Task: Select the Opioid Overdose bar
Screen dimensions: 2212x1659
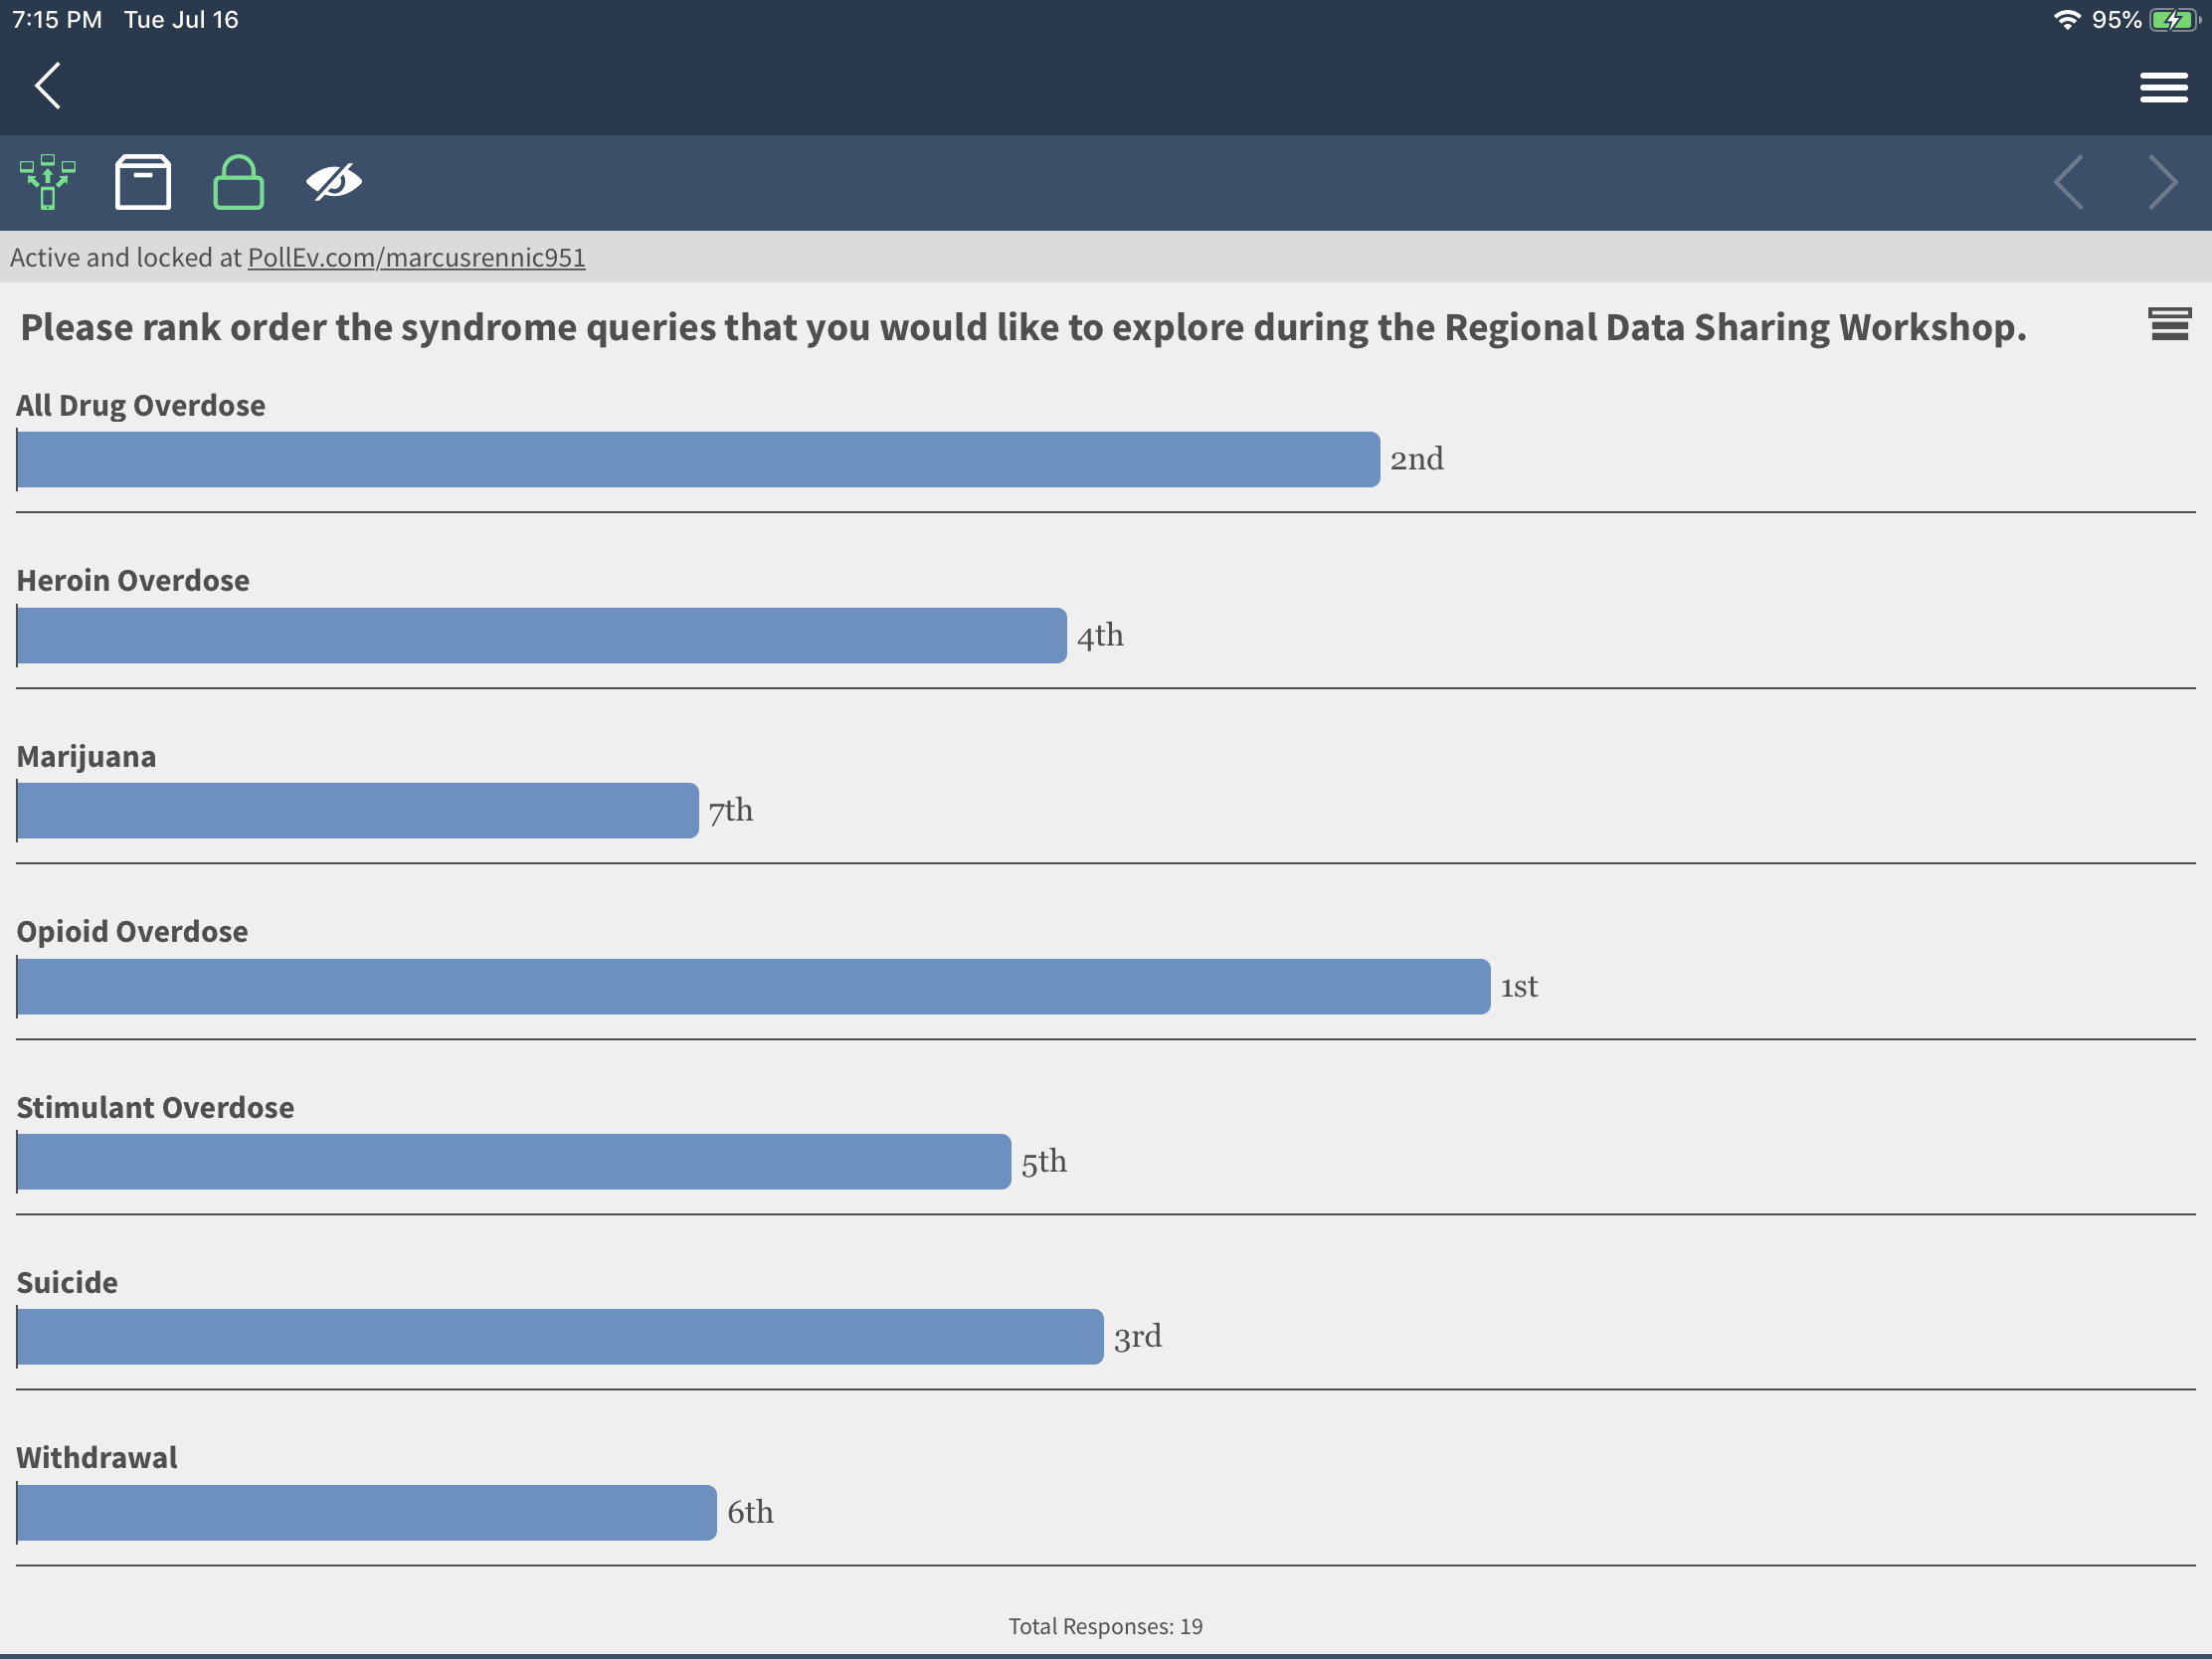Action: (753, 986)
